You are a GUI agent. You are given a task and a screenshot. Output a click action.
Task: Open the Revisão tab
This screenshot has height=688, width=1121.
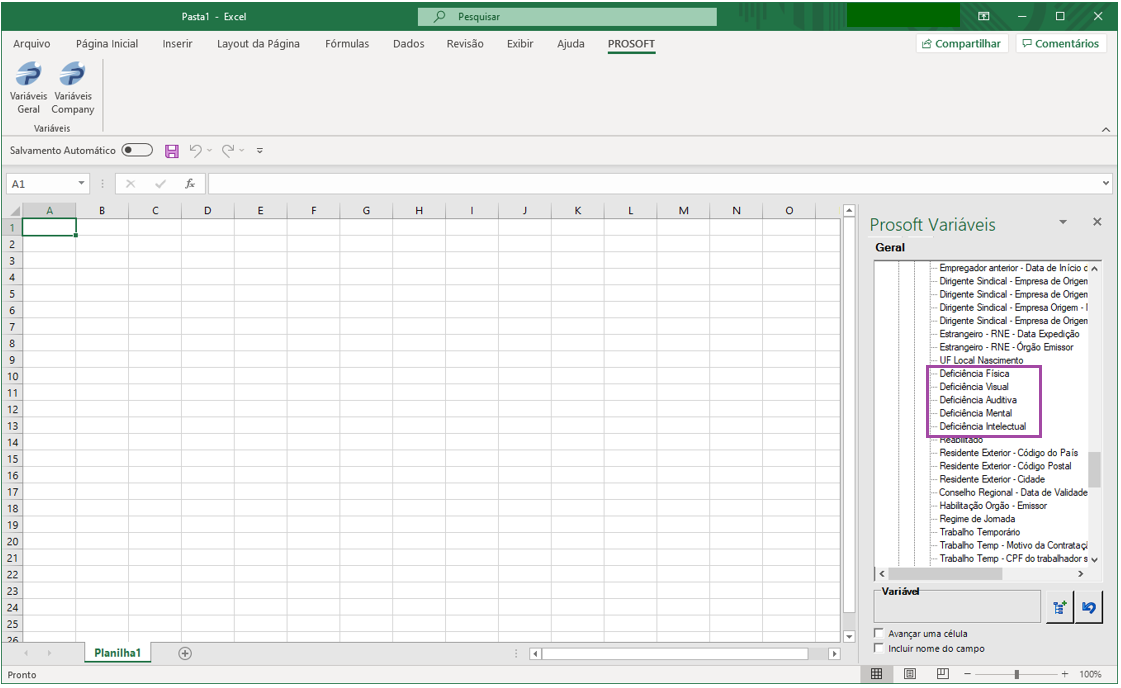pyautogui.click(x=465, y=44)
